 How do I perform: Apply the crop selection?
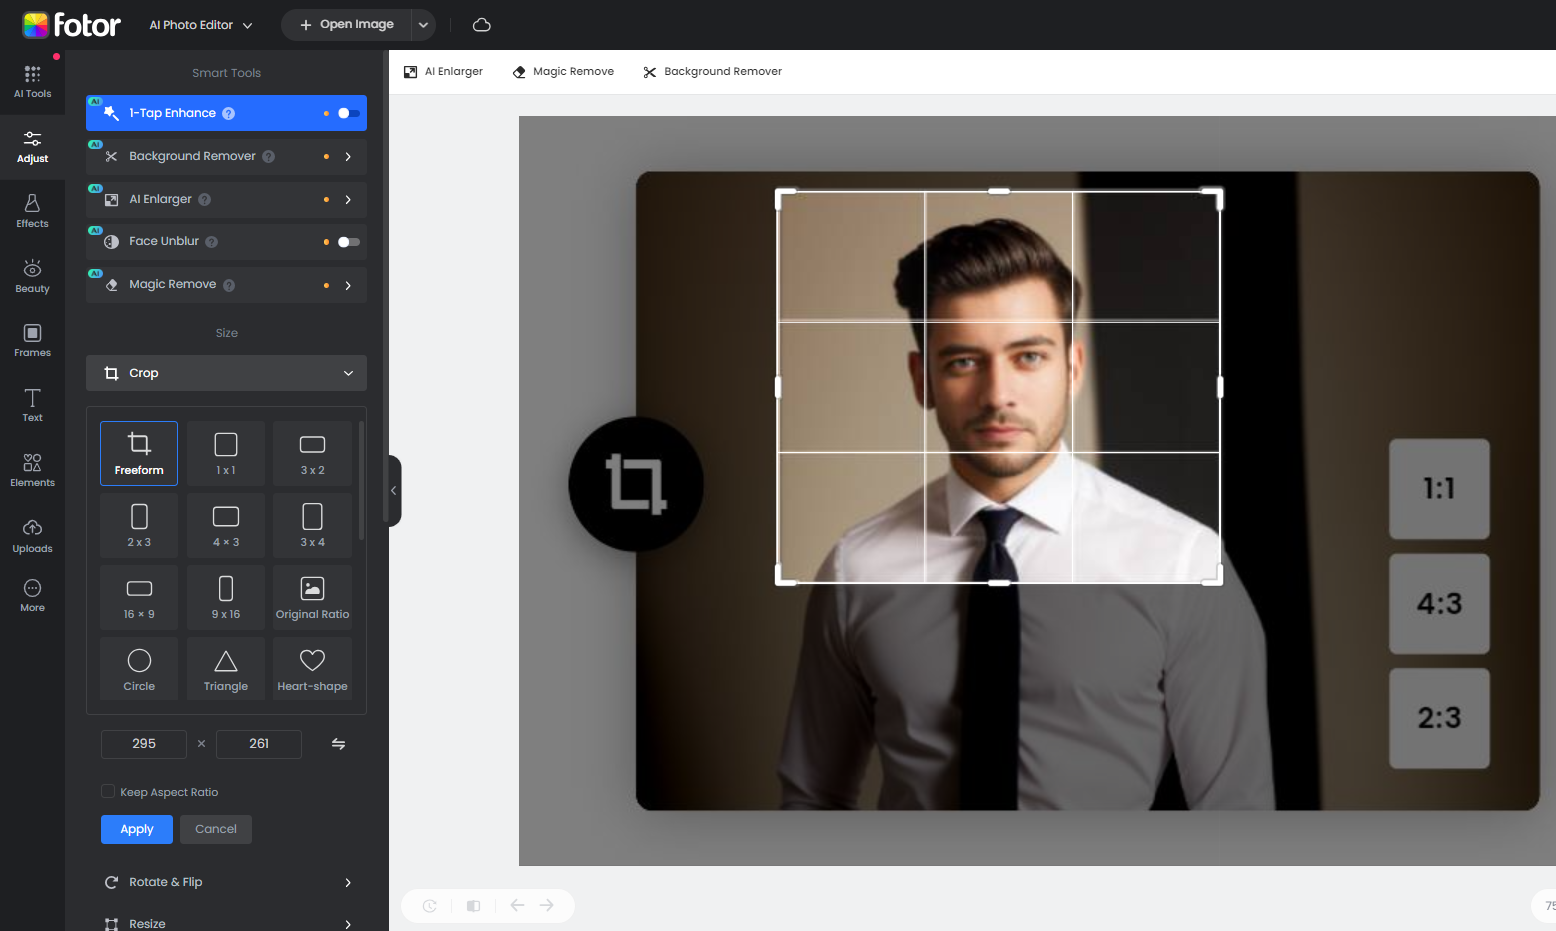[136, 829]
